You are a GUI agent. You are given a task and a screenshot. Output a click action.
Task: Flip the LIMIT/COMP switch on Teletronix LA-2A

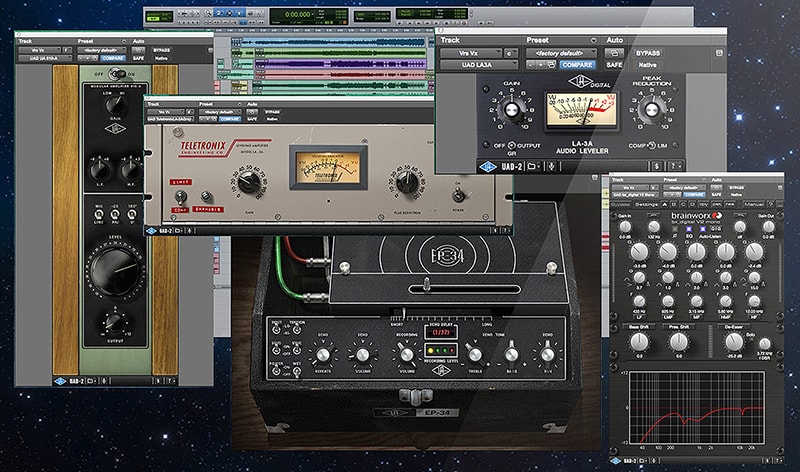[180, 196]
